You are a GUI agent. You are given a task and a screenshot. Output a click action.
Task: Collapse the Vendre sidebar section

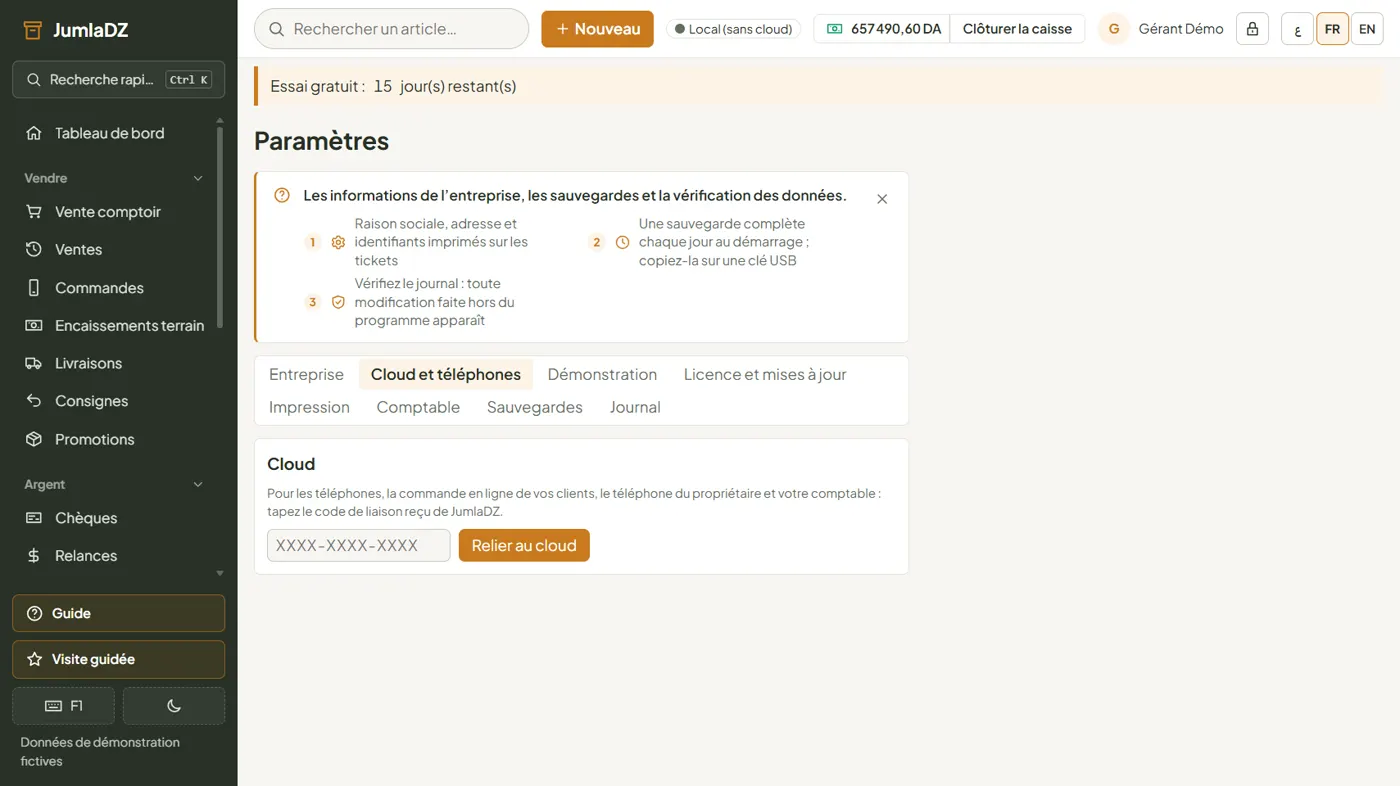pos(198,178)
